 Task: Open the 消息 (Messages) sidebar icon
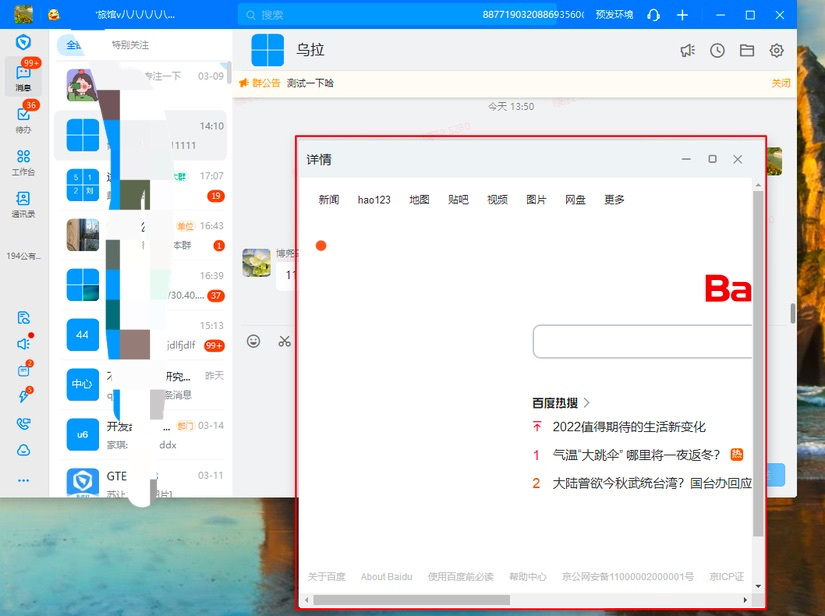[x=23, y=76]
